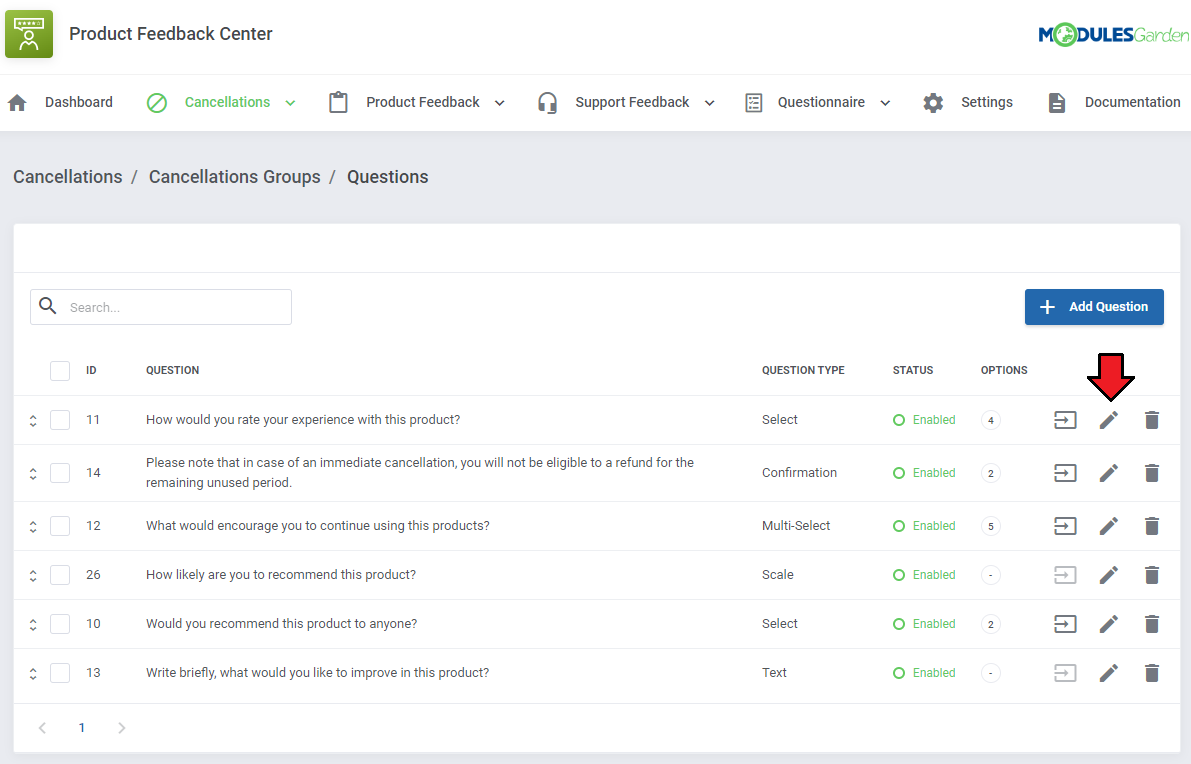Check the box for question 14
The height and width of the screenshot is (764, 1191).
coord(60,473)
